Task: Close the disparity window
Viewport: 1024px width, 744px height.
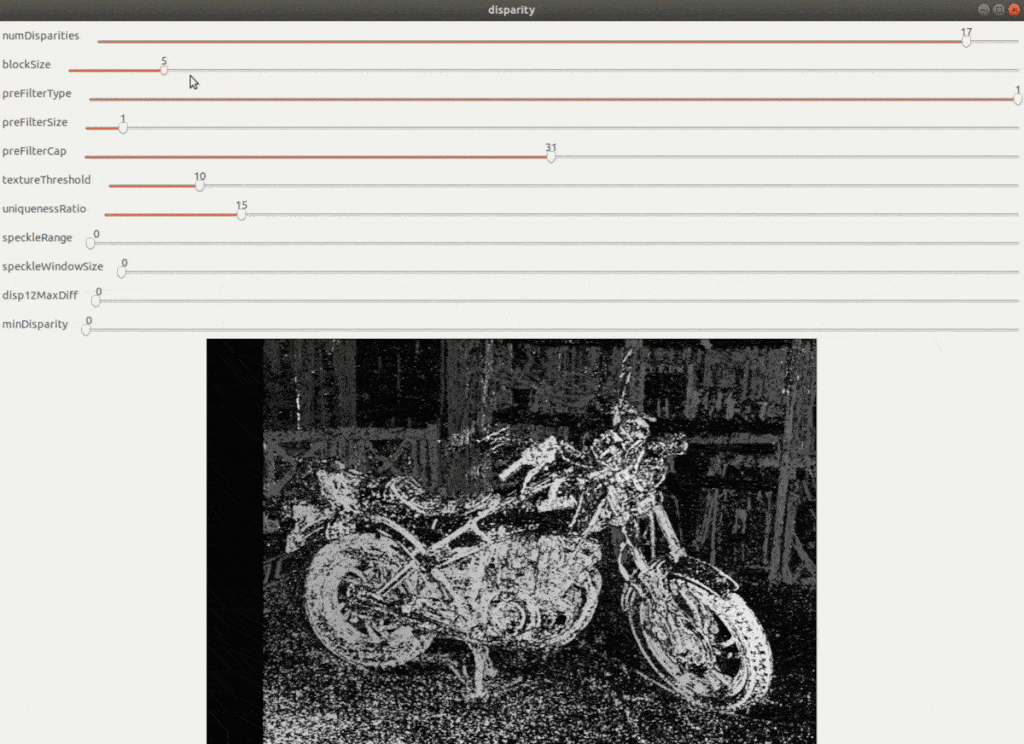Action: pyautogui.click(x=1013, y=9)
